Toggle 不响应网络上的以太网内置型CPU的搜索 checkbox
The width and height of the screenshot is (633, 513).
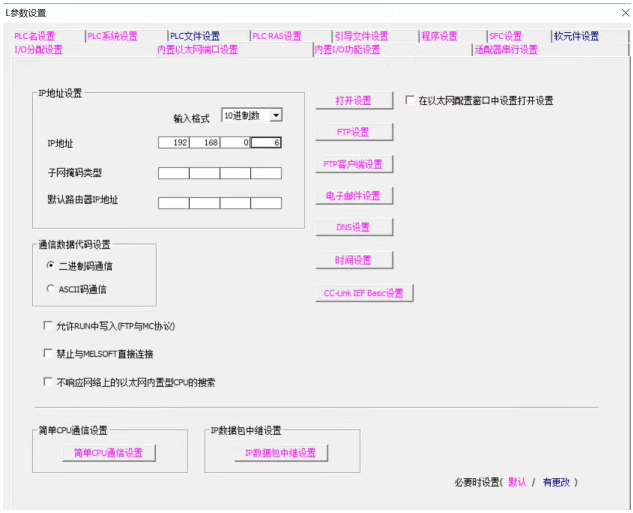tap(49, 382)
